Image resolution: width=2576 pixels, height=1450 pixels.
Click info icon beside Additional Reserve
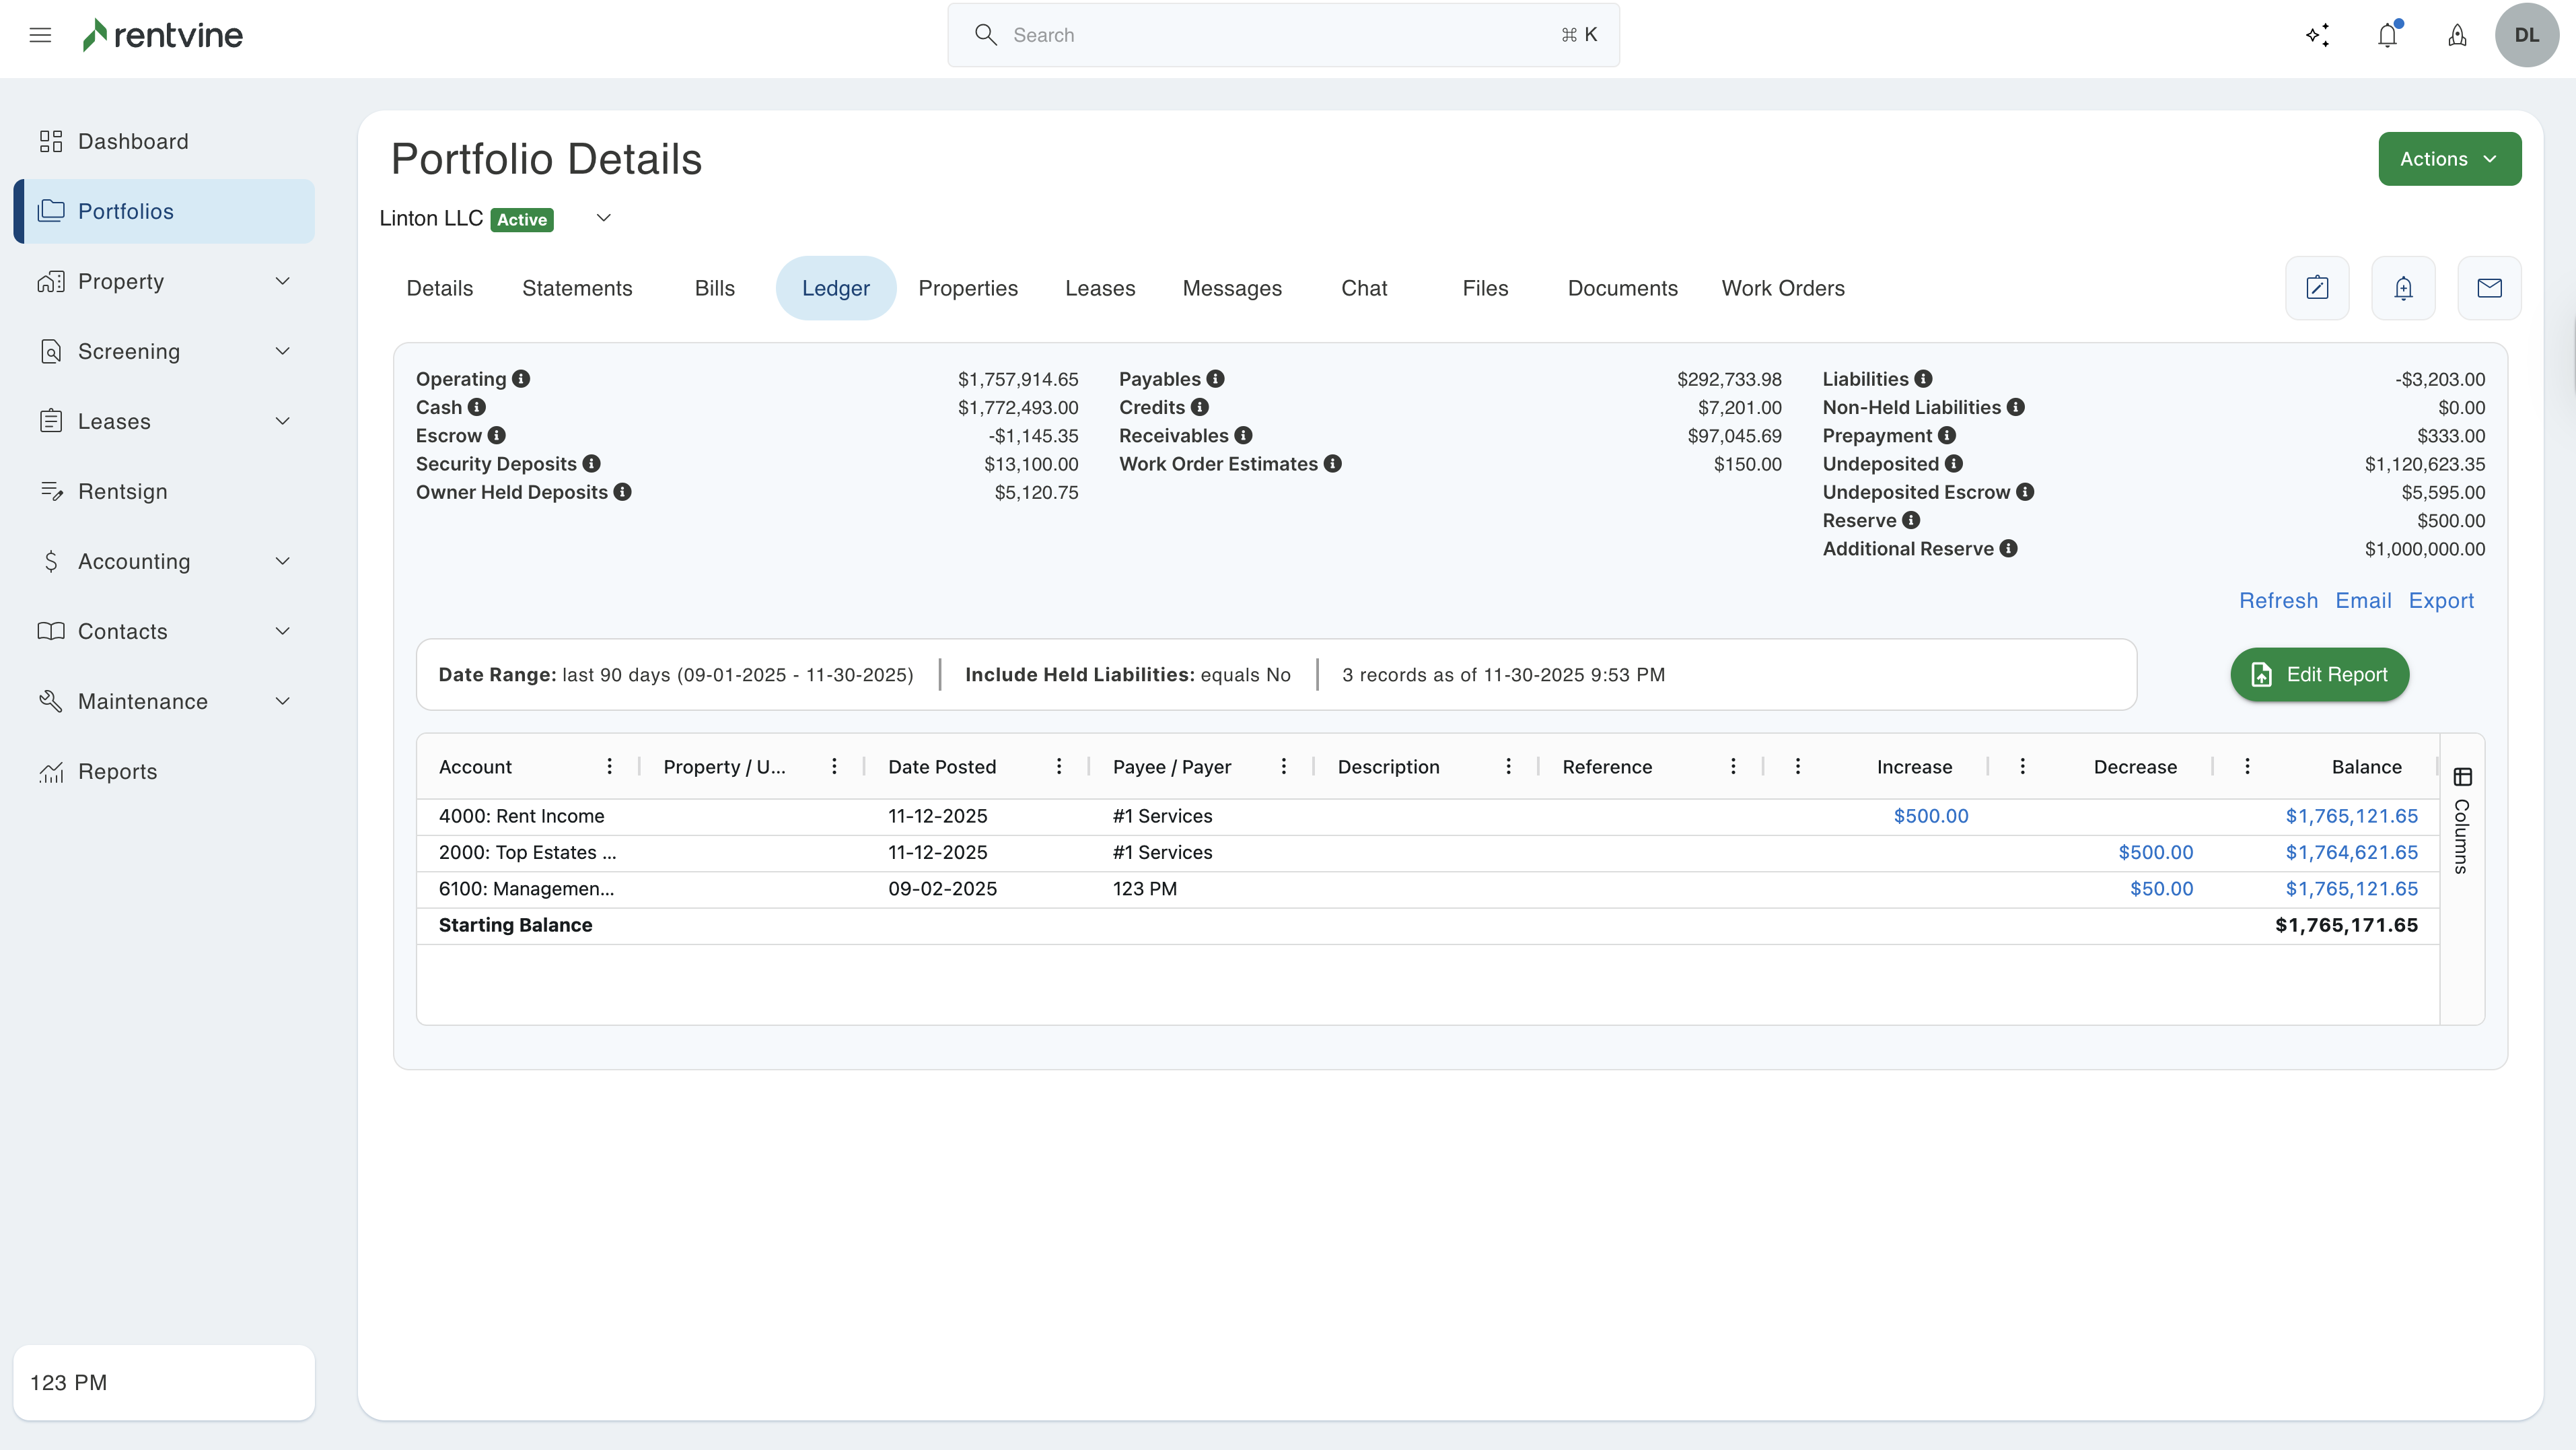pos(2008,549)
